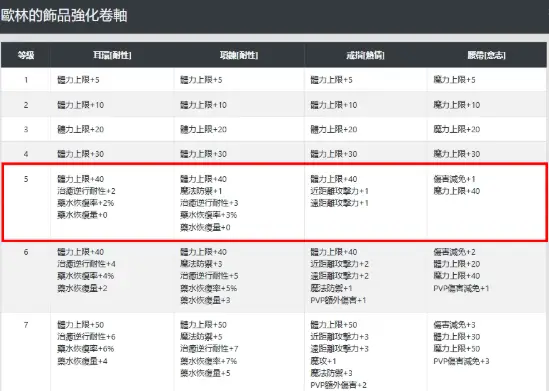Click the 近距離攻擊力+3 line

[339, 336]
